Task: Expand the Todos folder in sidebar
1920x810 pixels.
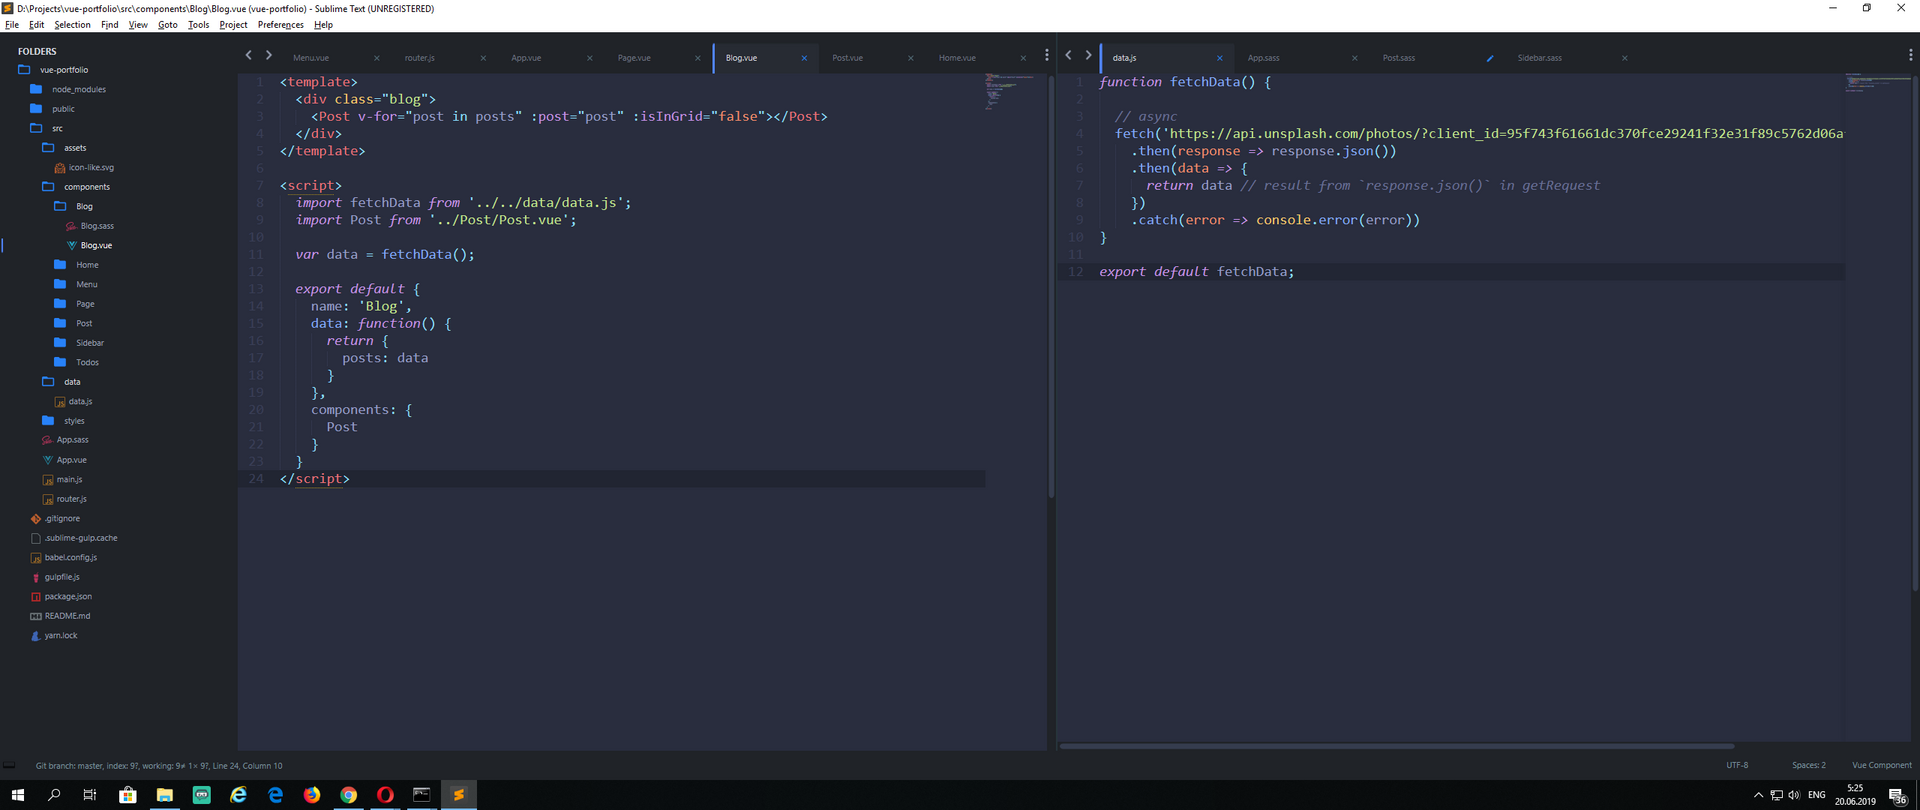Action: point(60,362)
